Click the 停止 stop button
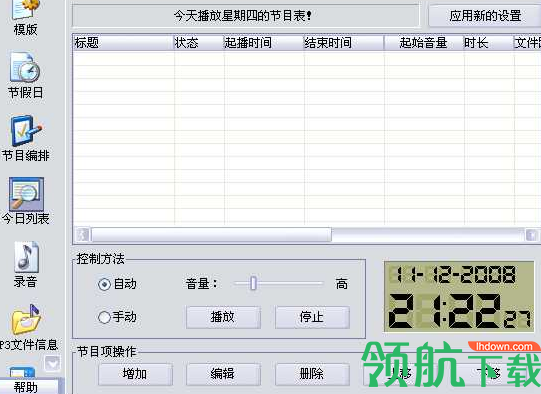The image size is (541, 394). (312, 317)
